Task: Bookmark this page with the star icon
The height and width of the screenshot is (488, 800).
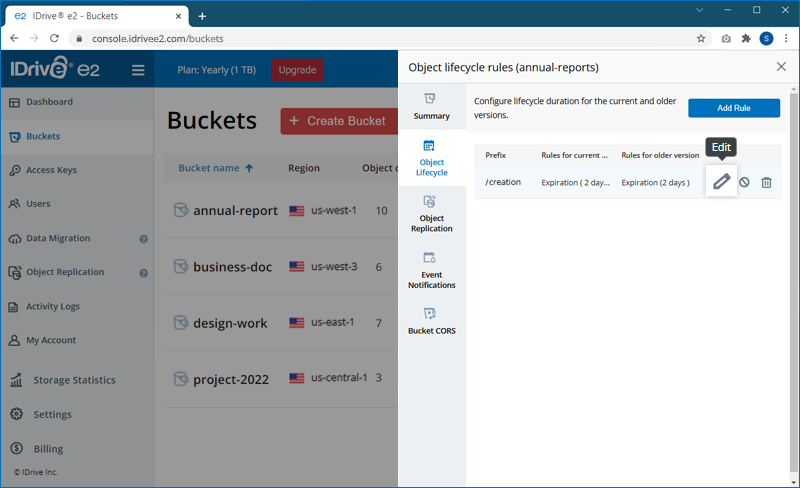Action: click(701, 38)
